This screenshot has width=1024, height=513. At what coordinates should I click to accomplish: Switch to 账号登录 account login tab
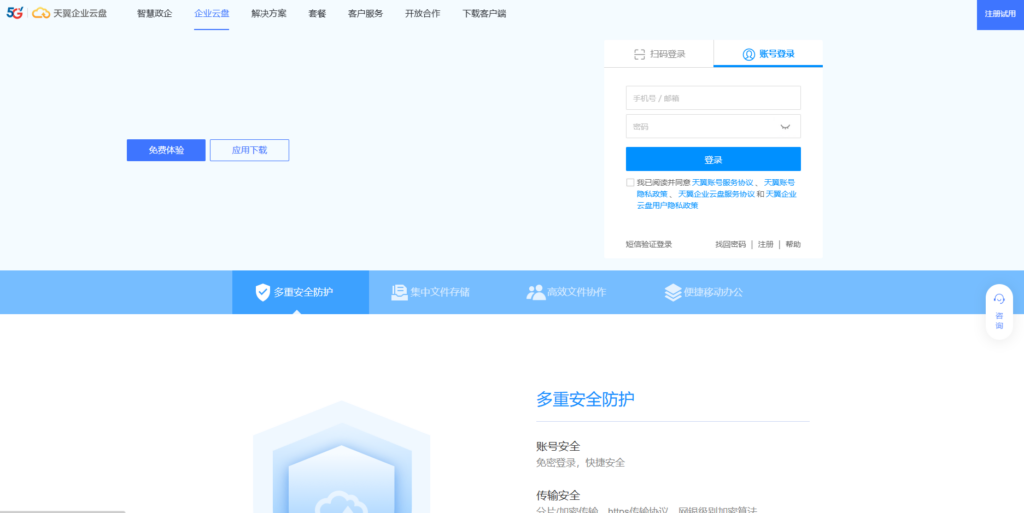click(x=768, y=54)
